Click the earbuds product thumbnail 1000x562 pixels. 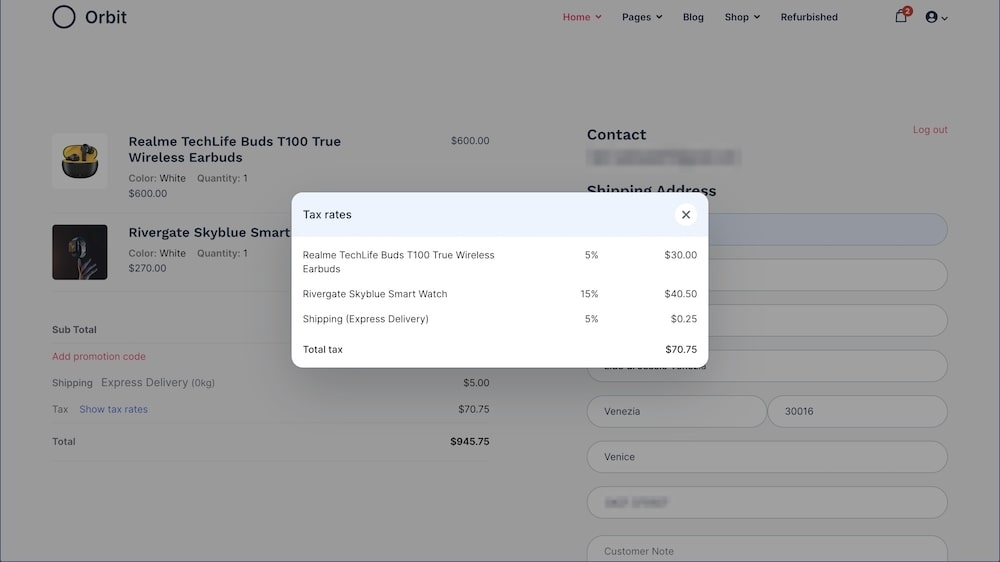[x=80, y=161]
